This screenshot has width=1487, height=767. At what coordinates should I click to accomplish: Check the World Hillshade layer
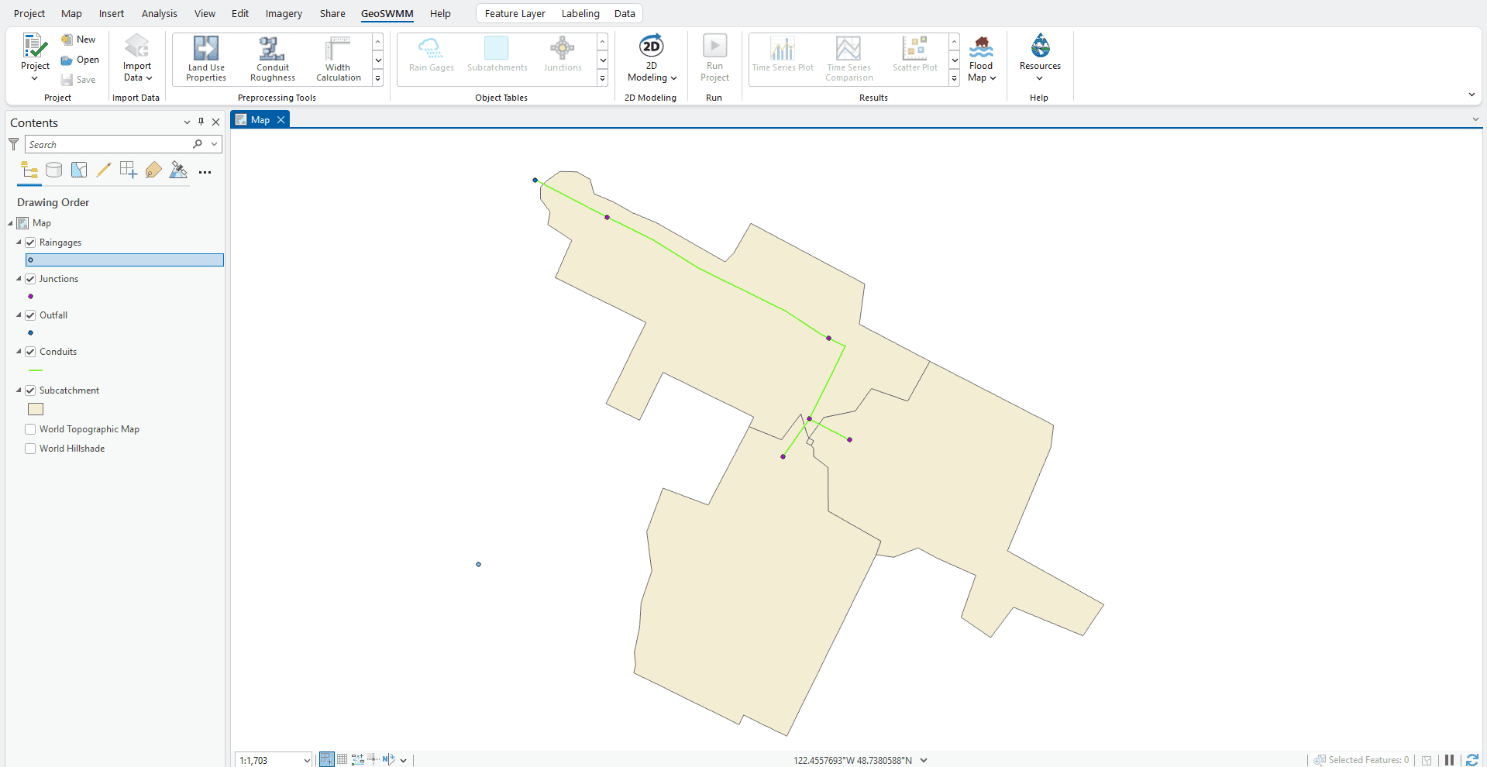(30, 448)
